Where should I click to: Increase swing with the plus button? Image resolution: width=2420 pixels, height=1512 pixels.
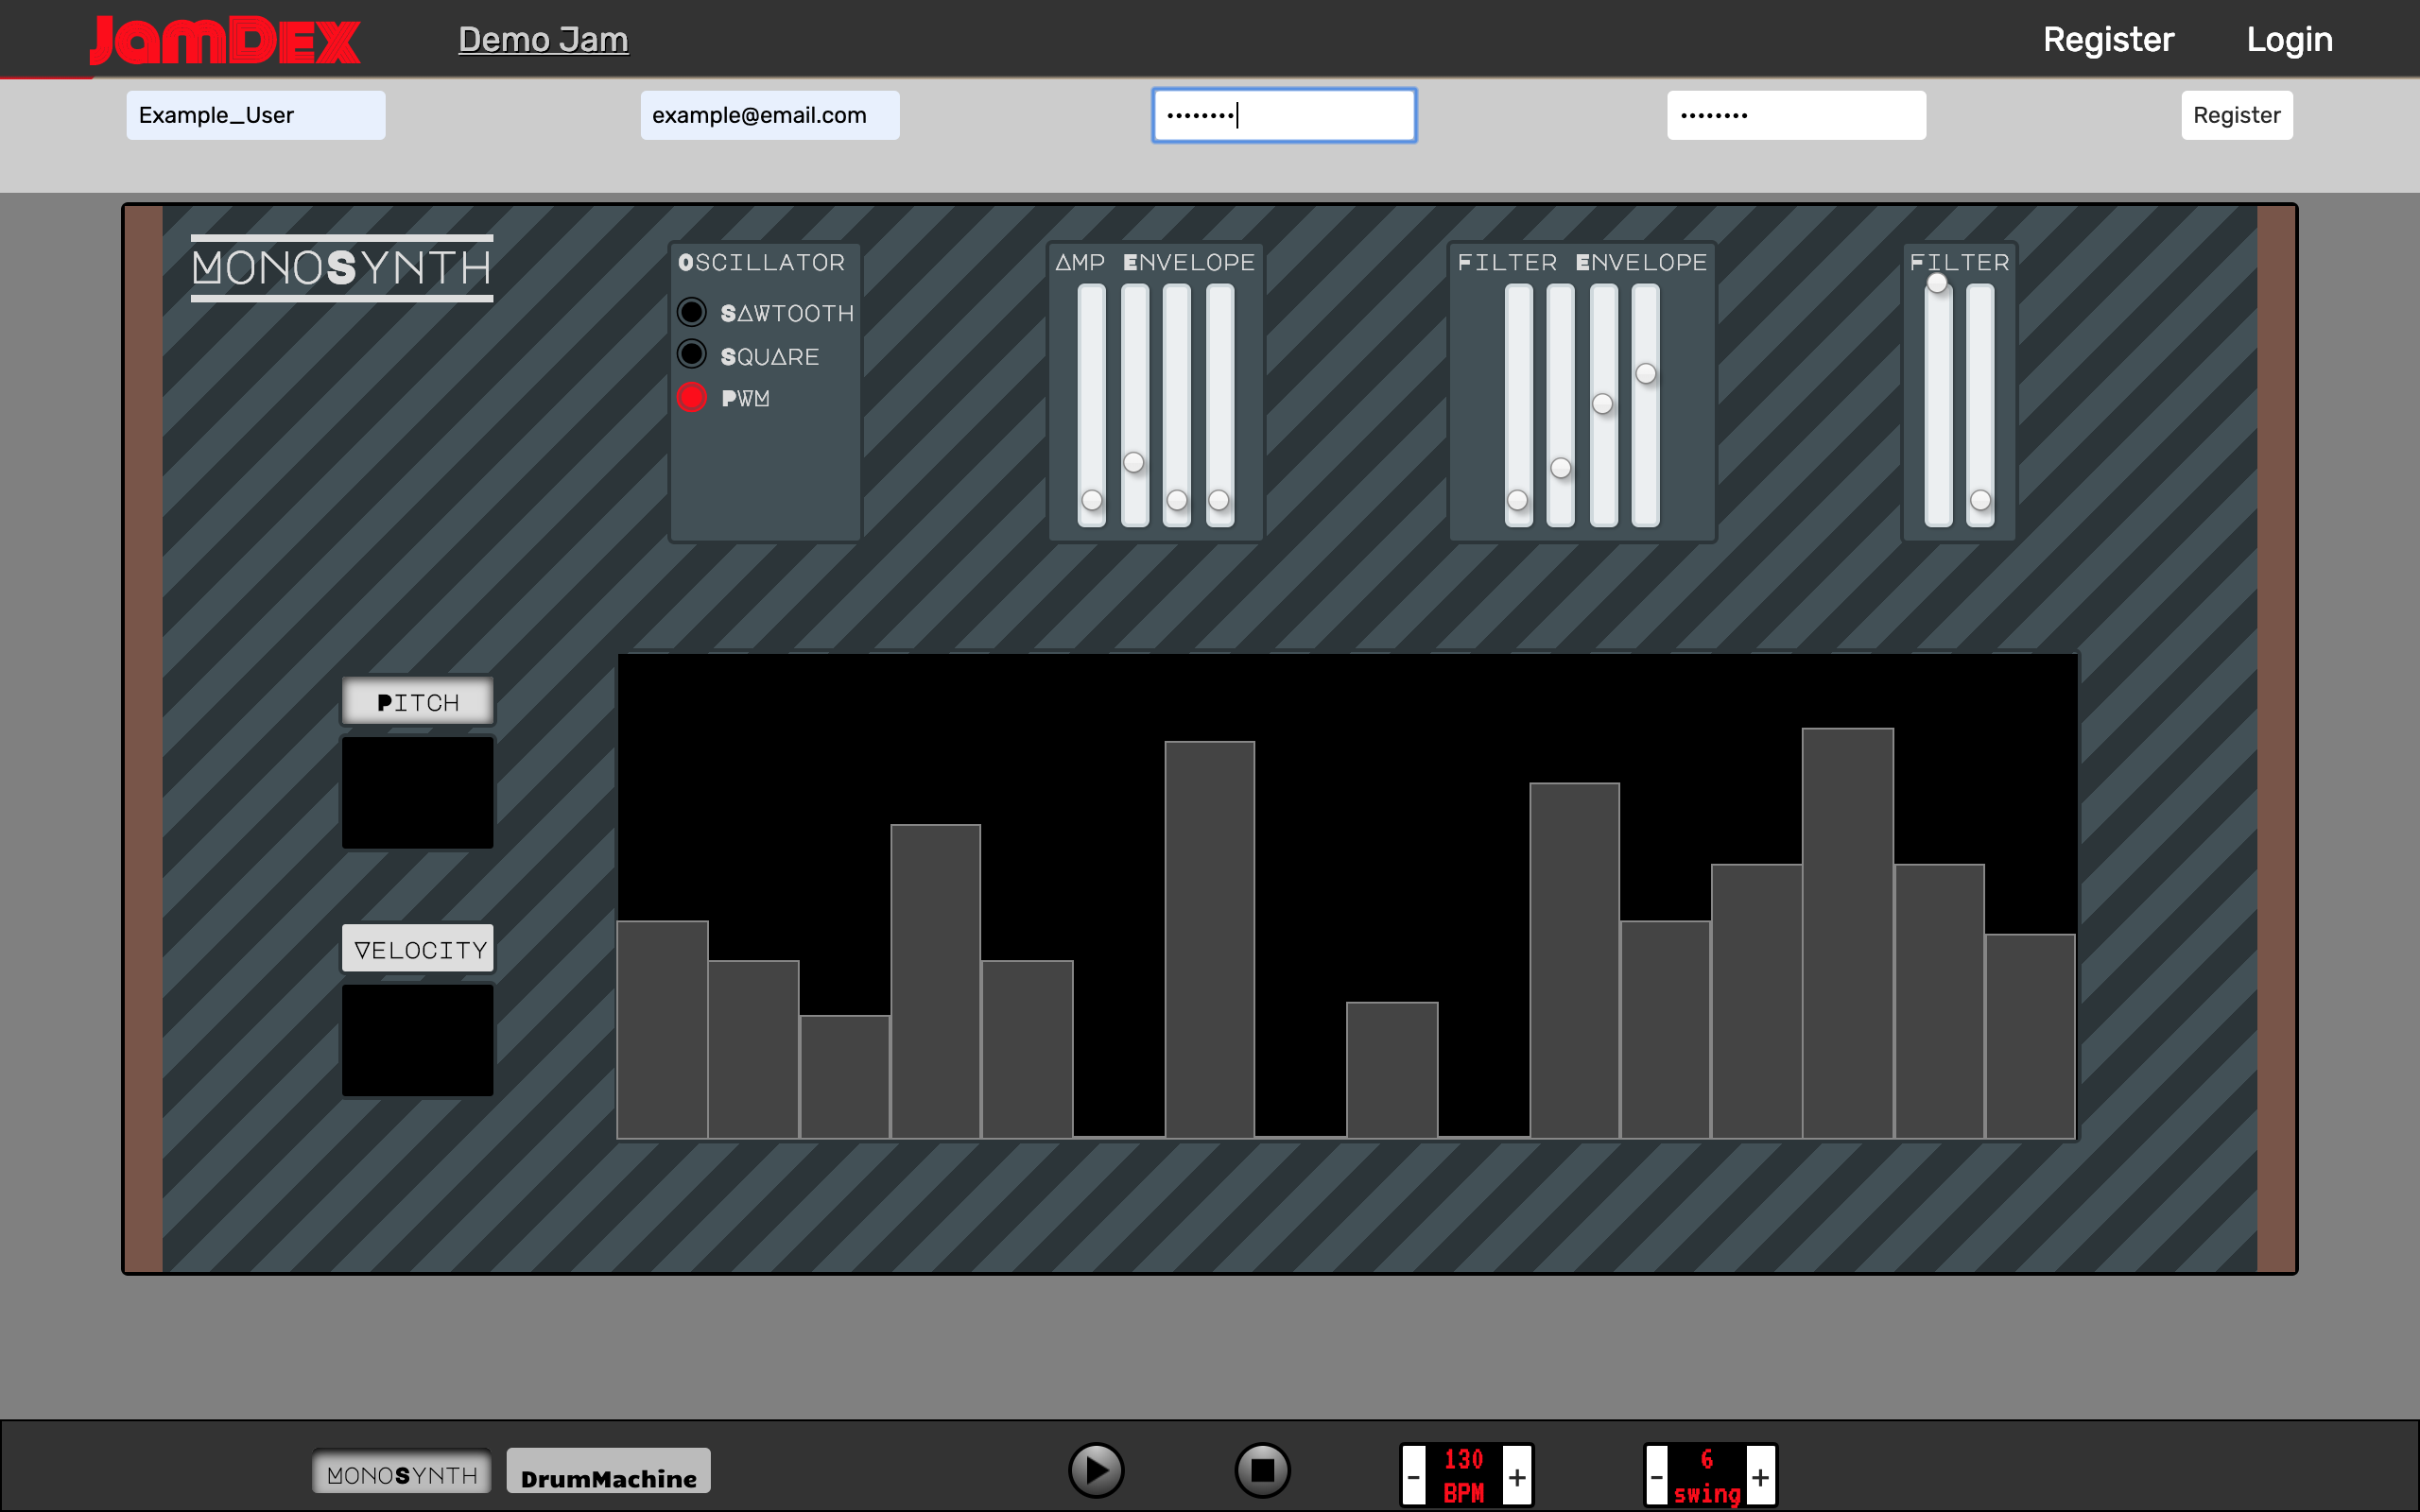pyautogui.click(x=1760, y=1476)
